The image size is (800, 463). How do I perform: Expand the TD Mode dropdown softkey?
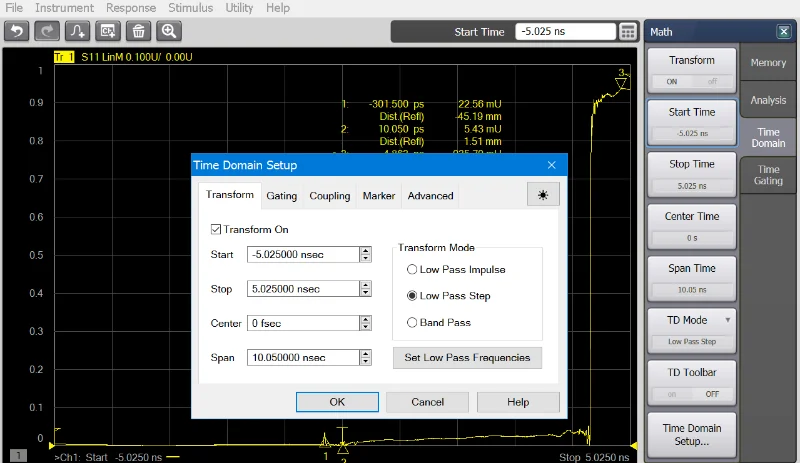click(x=692, y=330)
